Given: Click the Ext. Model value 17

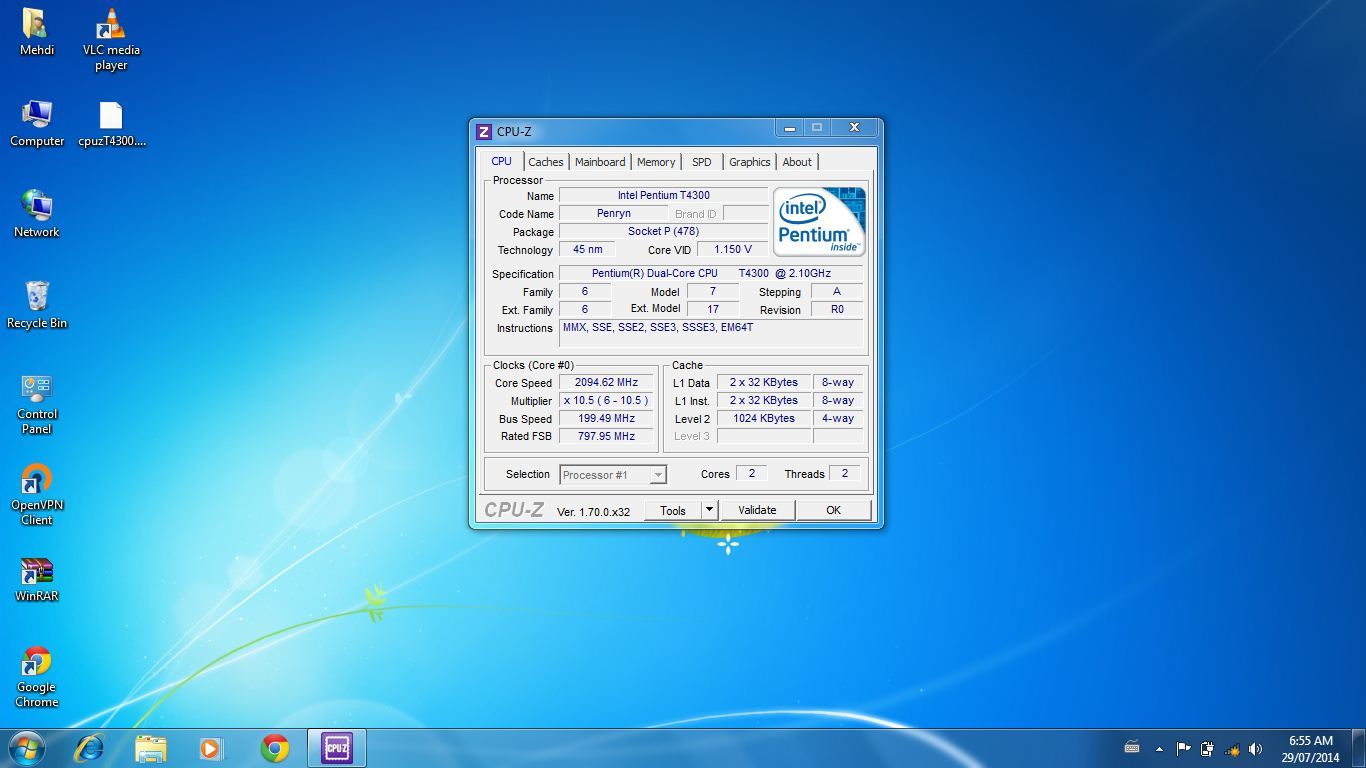Looking at the screenshot, I should (x=712, y=309).
